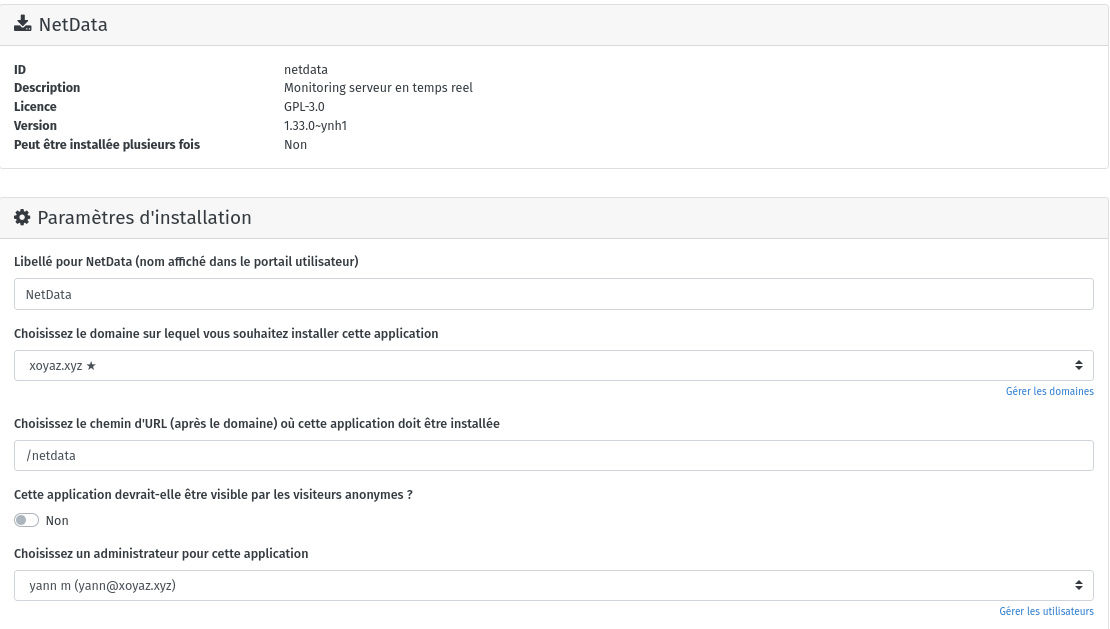Click the Choisissez le domaine field label
Screen dimensions: 1110x629
226,334
